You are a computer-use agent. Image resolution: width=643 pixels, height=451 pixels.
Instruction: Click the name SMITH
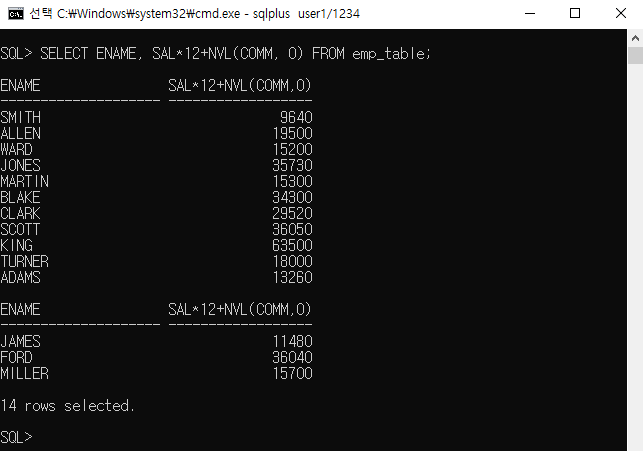pyautogui.click(x=21, y=118)
